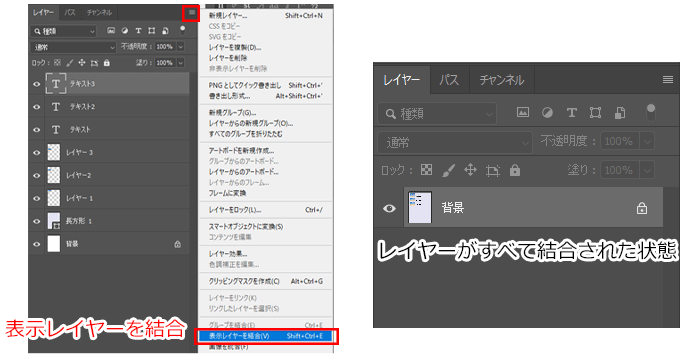The image size is (700, 360).
Task: Click type layer filter icon in multi-layer panel
Action: pos(138,30)
